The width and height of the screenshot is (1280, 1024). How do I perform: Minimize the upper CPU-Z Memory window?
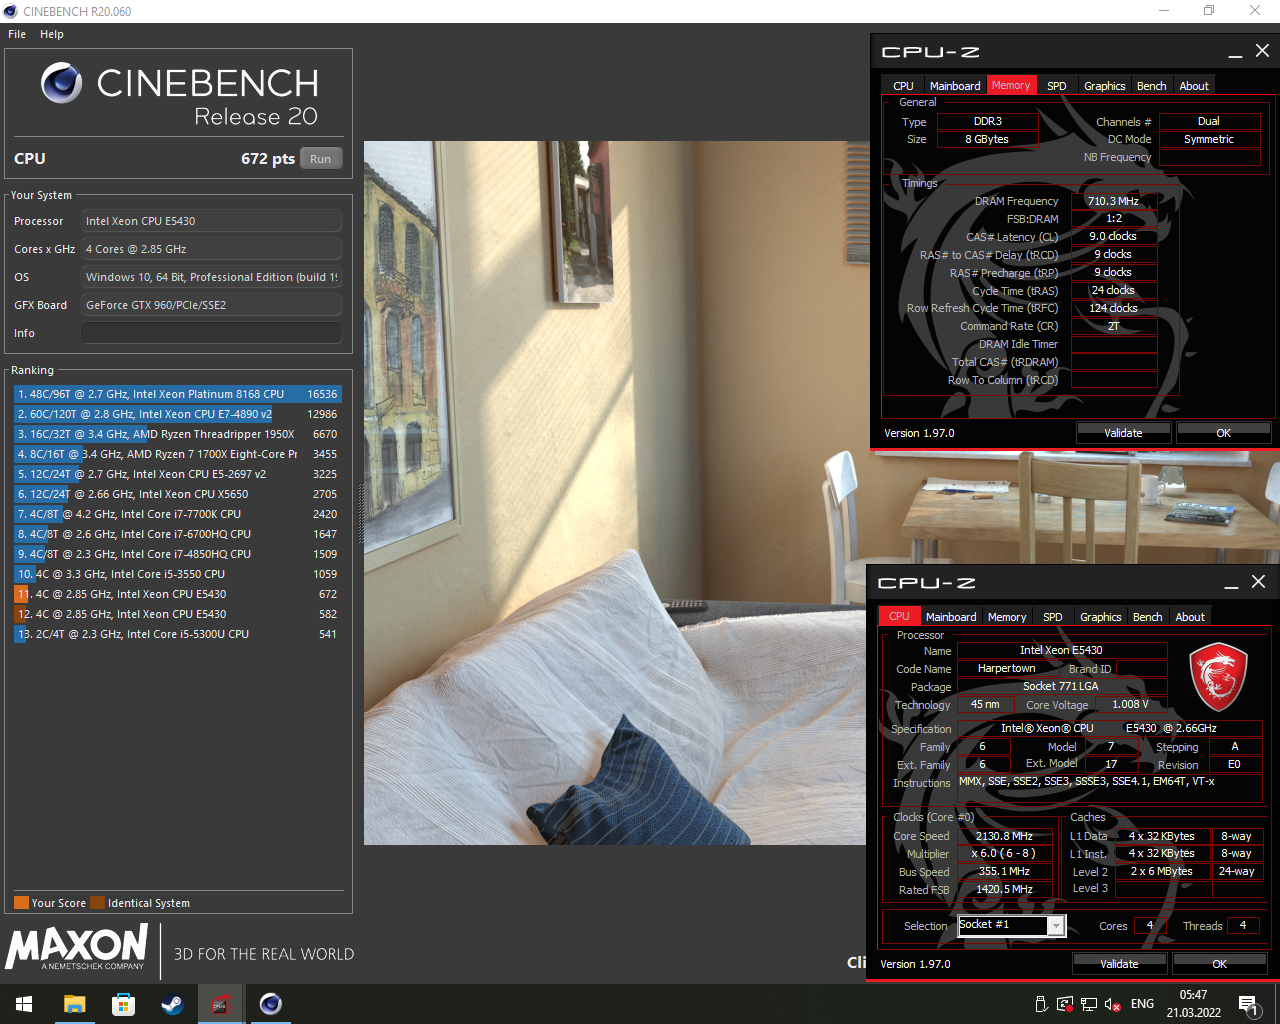pos(1235,52)
